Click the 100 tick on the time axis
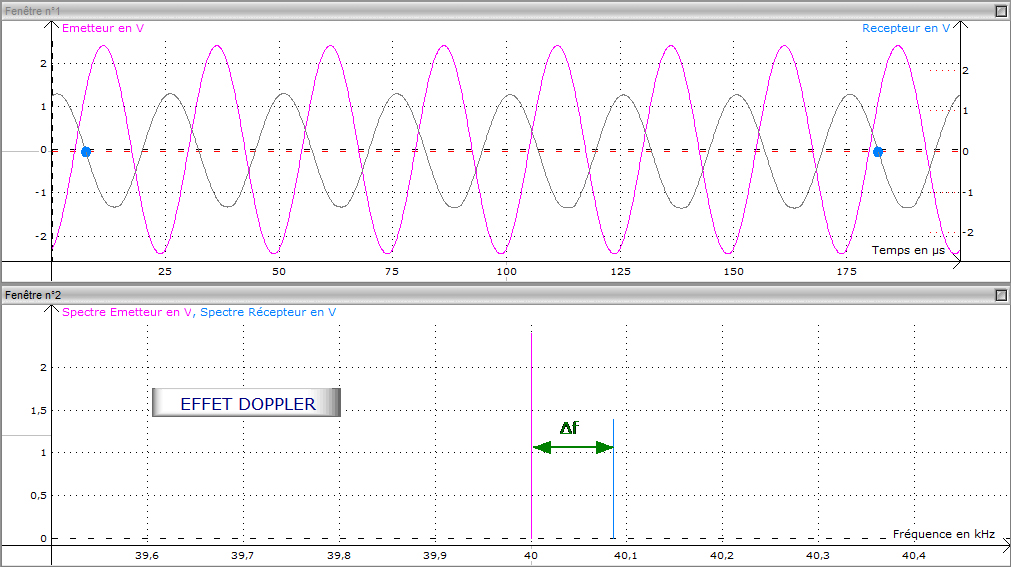This screenshot has height=567, width=1011. [x=506, y=272]
